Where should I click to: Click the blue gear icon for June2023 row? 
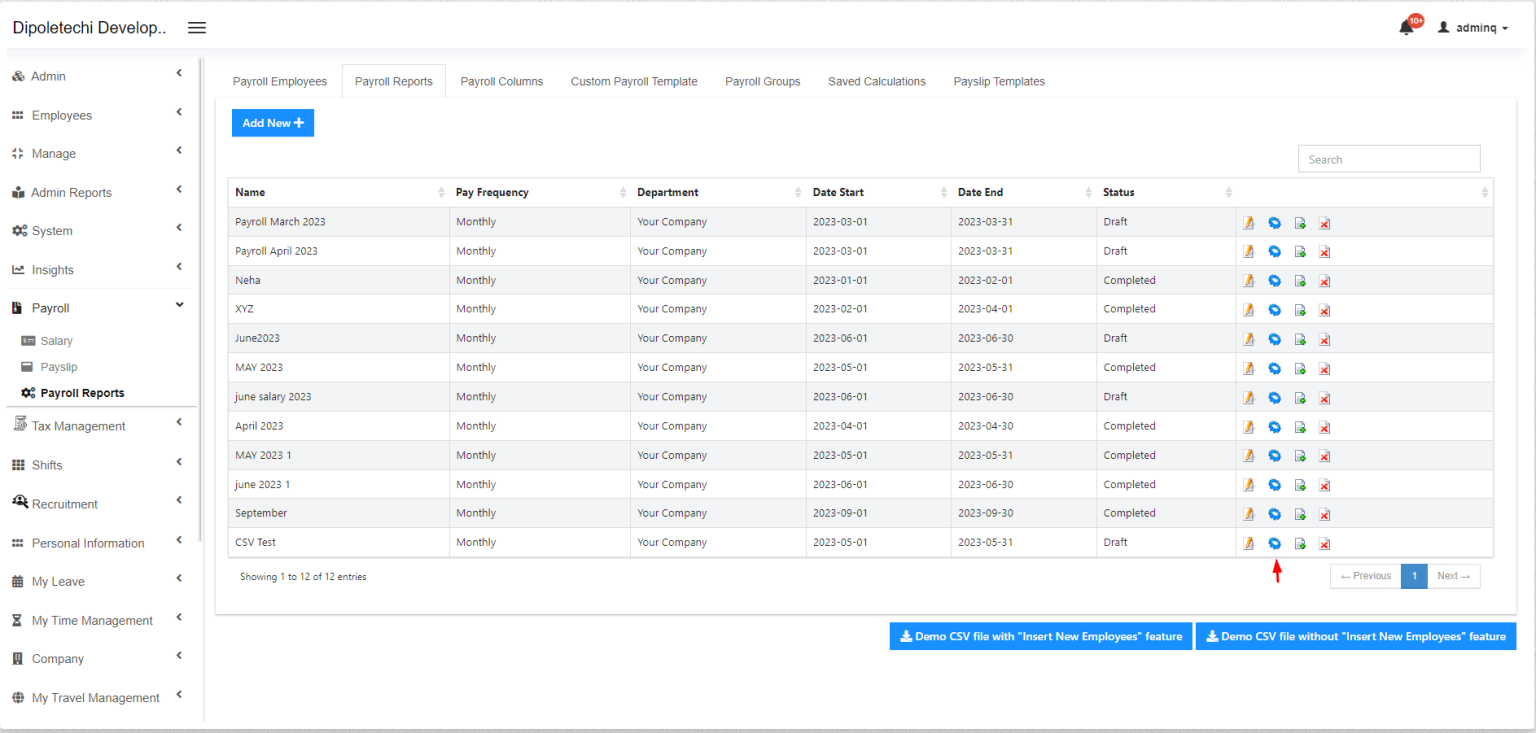(x=1274, y=338)
